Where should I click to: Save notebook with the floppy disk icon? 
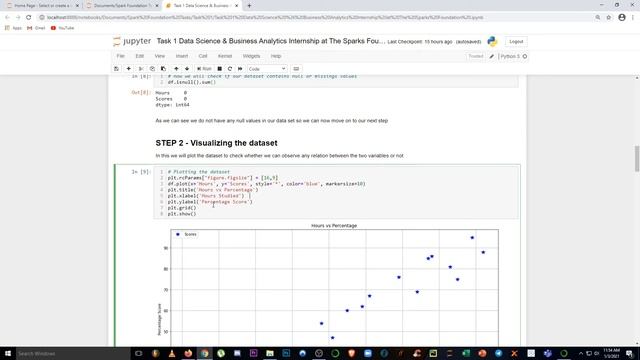[116, 69]
